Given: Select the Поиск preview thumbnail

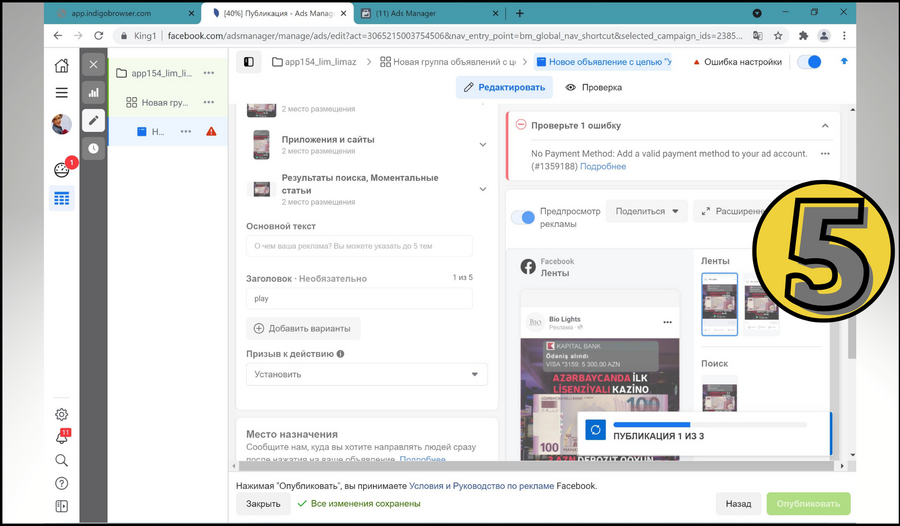Looking at the screenshot, I should [x=719, y=394].
